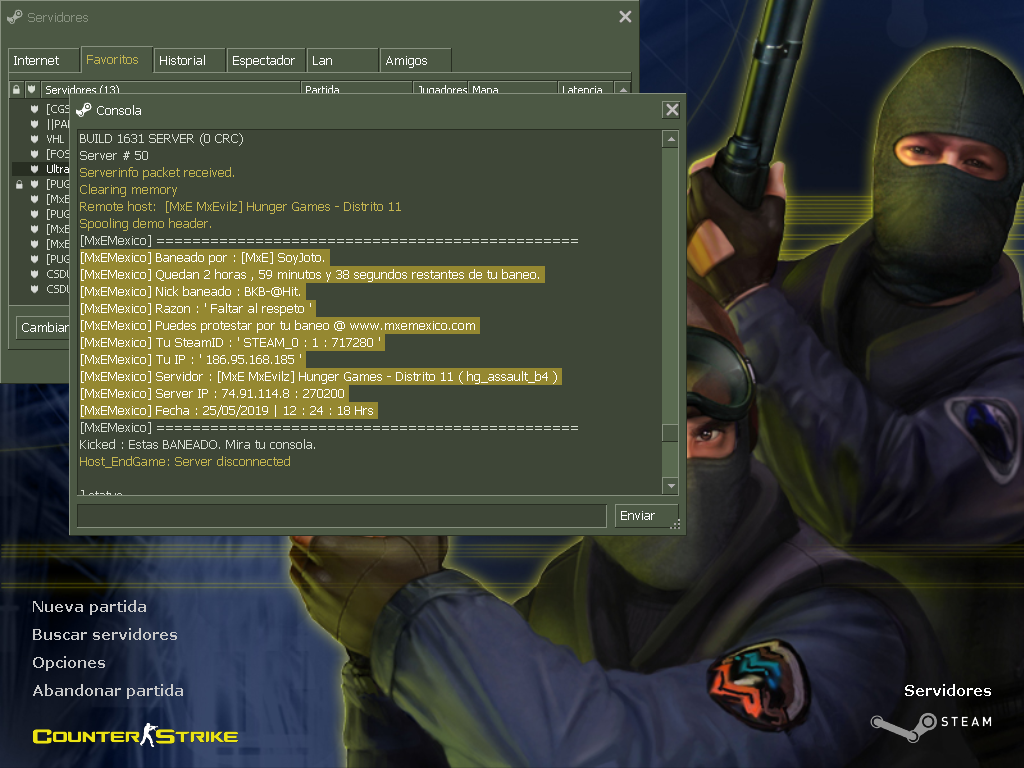Click the shield icon on the Ultra server row

(34, 168)
